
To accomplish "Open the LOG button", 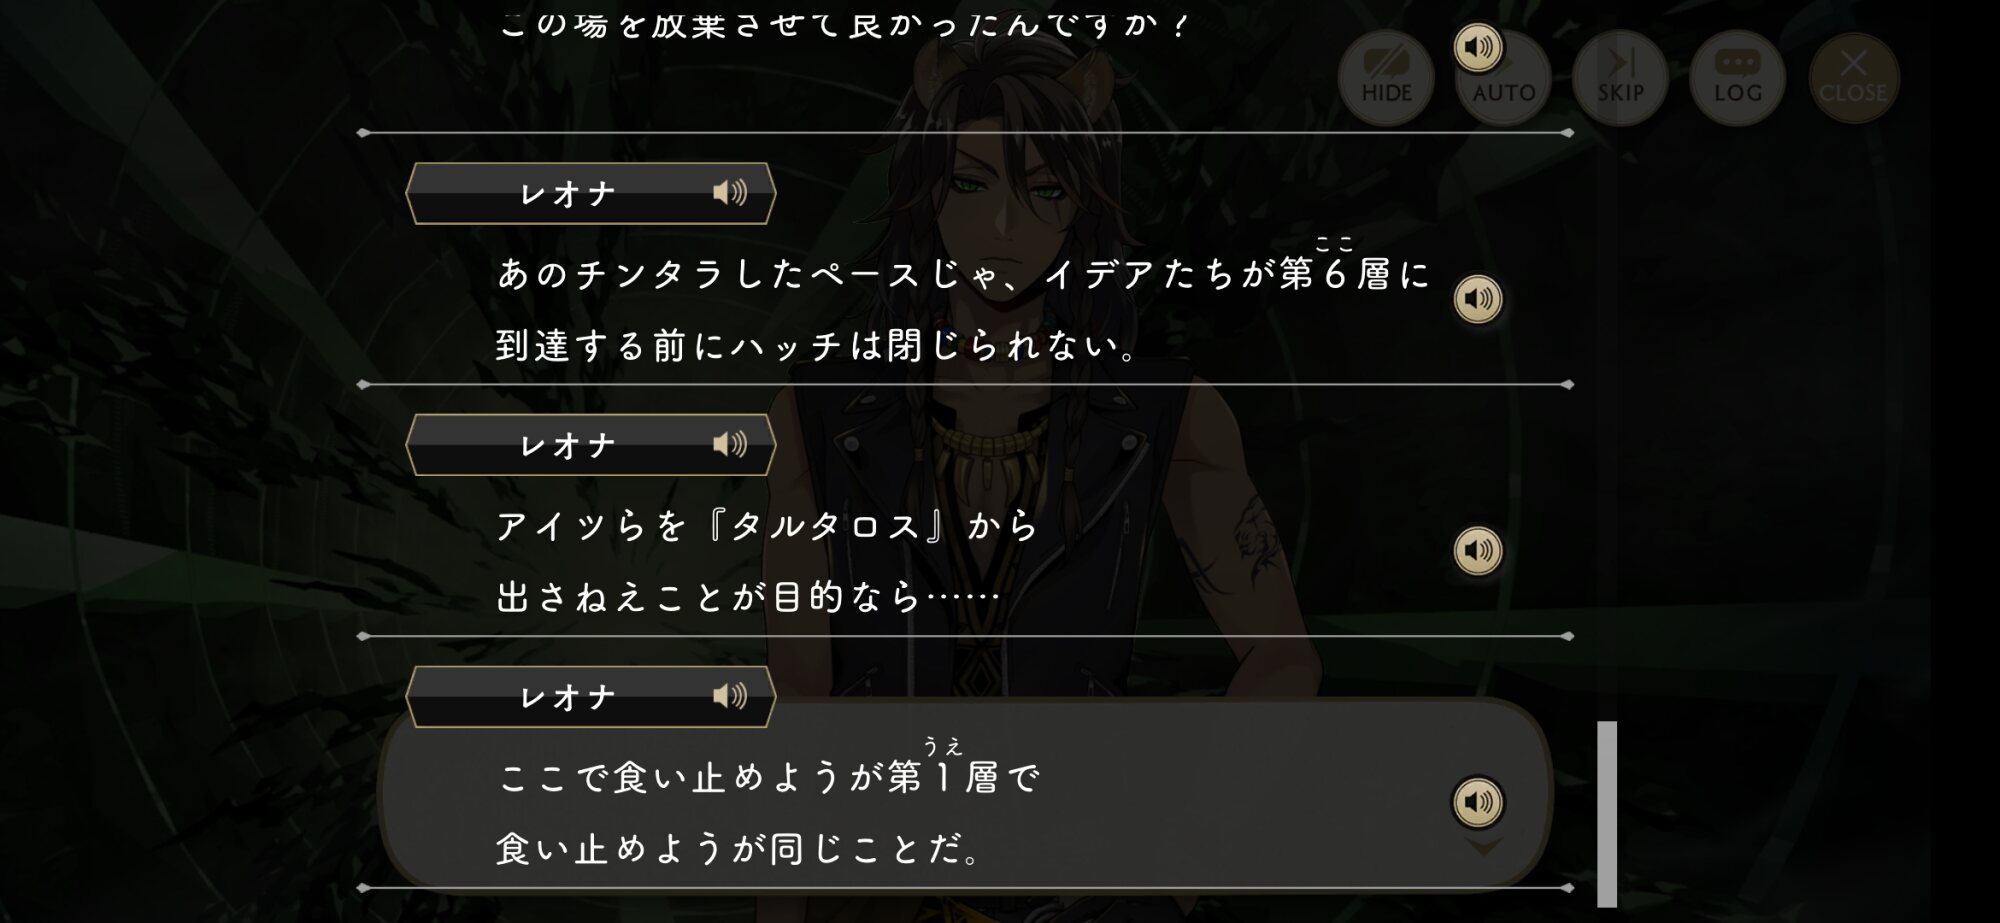I will tap(1737, 78).
